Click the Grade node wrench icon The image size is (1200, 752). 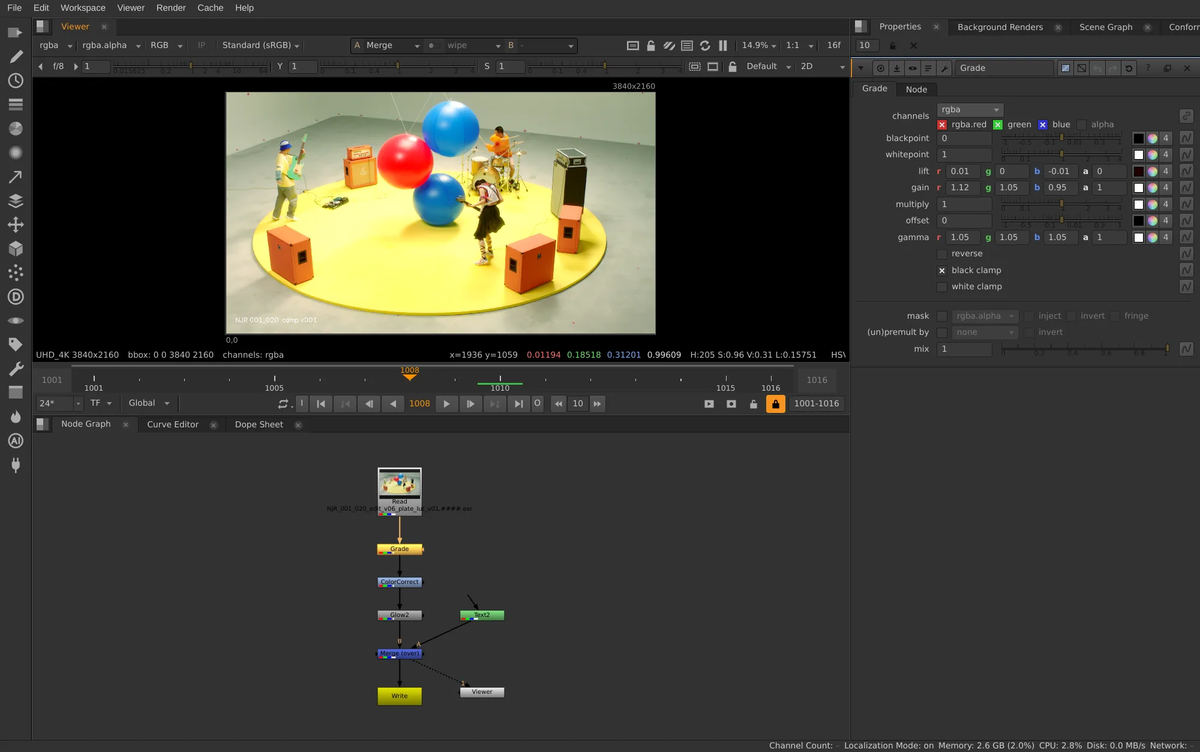click(944, 68)
